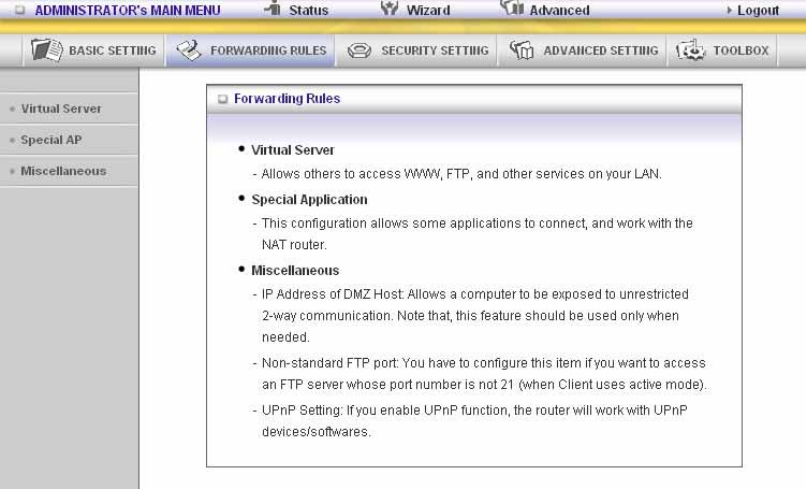Click the bold Miscellaneous bullet heading
This screenshot has height=489, width=806.
pyautogui.click(x=295, y=270)
